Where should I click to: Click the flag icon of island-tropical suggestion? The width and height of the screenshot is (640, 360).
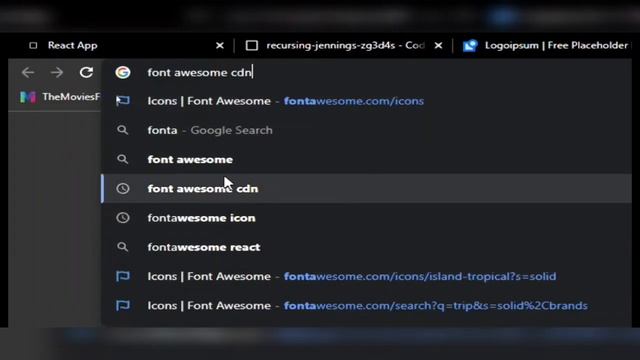122,276
